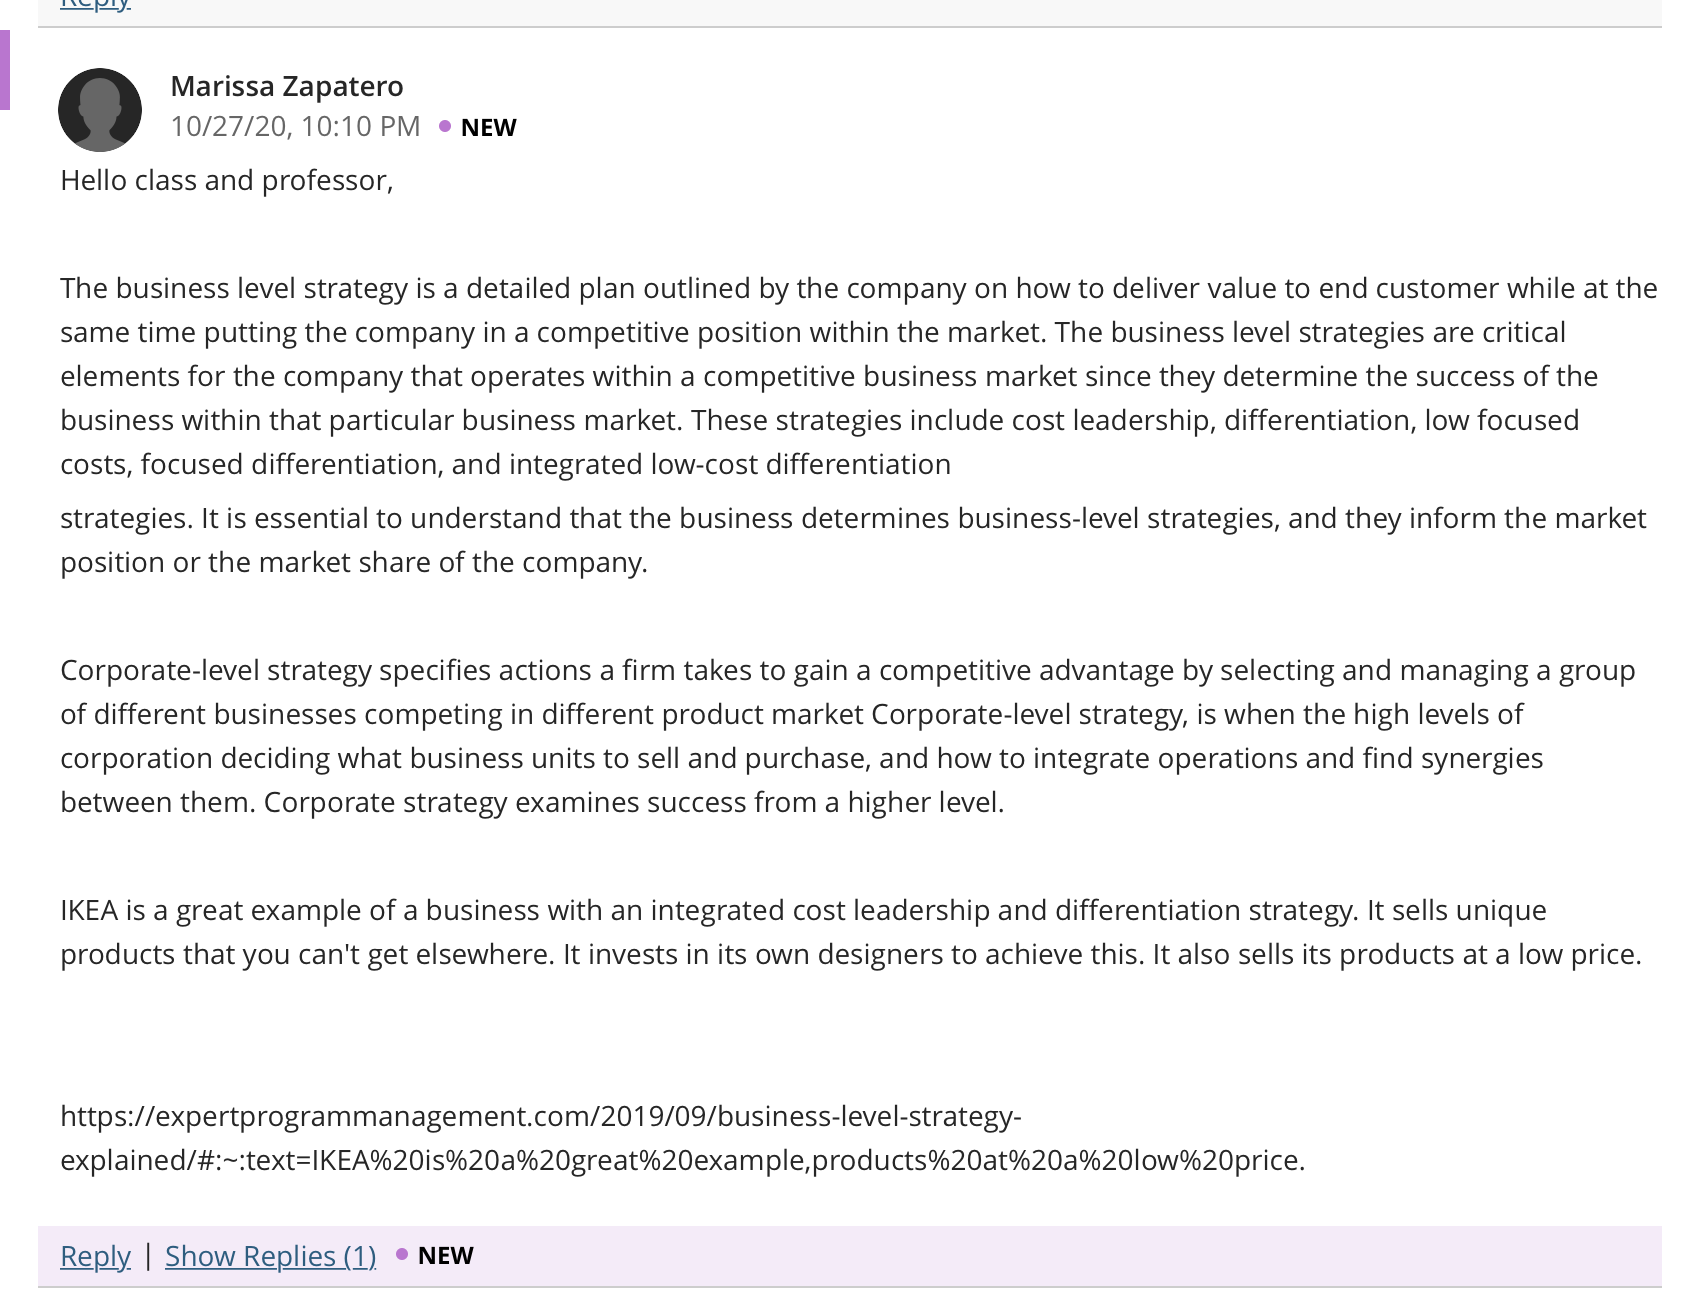Click the partially visible Reply link above the avatar
This screenshot has width=1692, height=1302.
click(95, 5)
